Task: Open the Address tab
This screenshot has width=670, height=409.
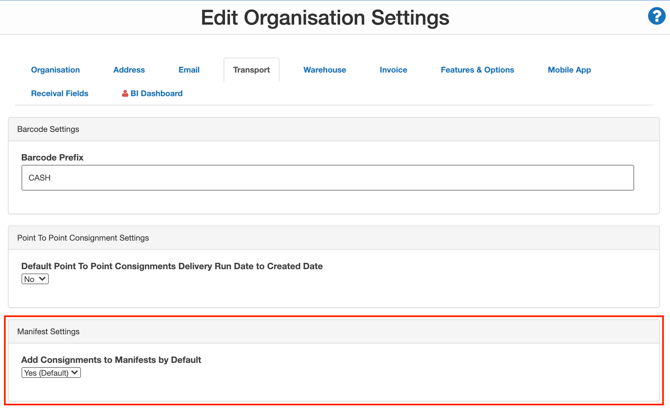Action: (129, 70)
